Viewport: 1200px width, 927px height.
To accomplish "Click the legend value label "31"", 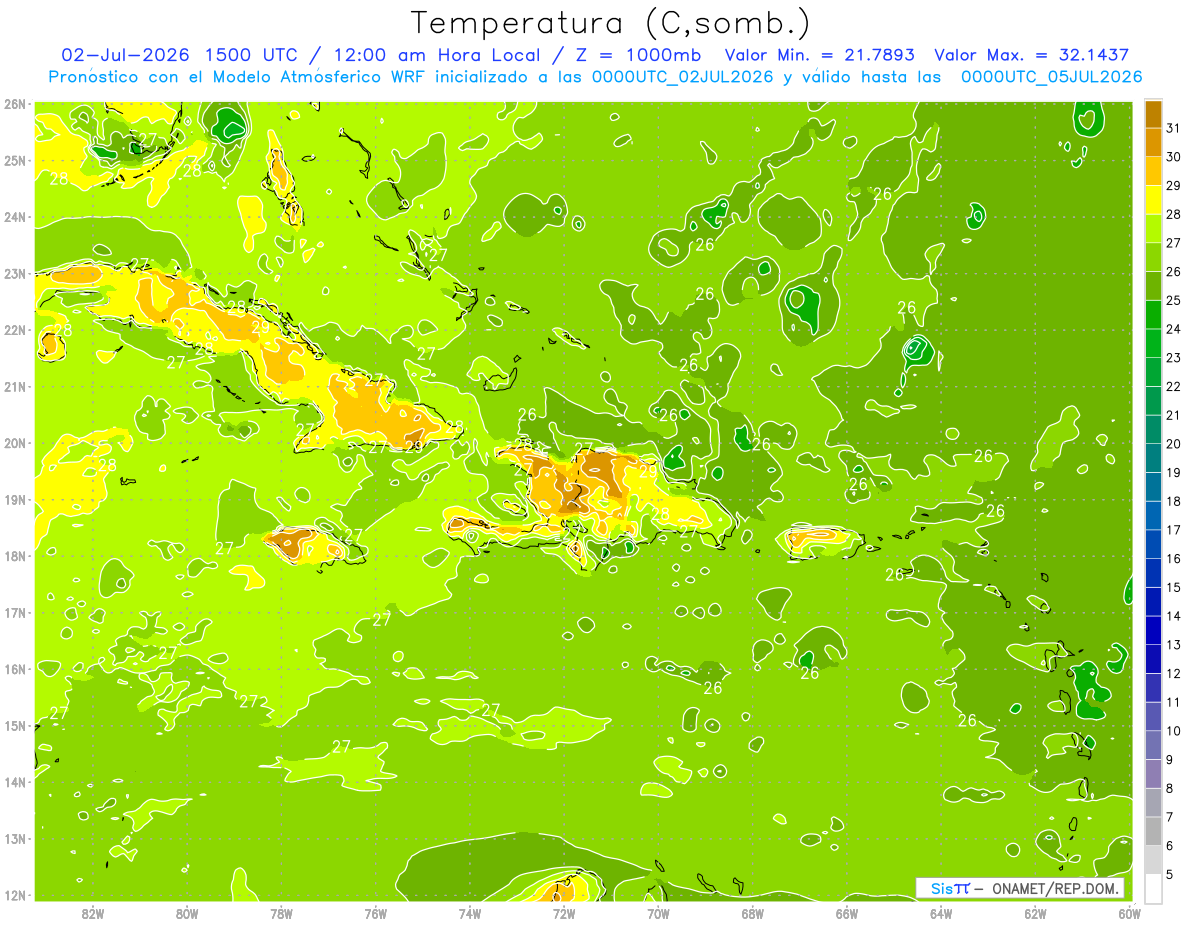I will [1174, 128].
